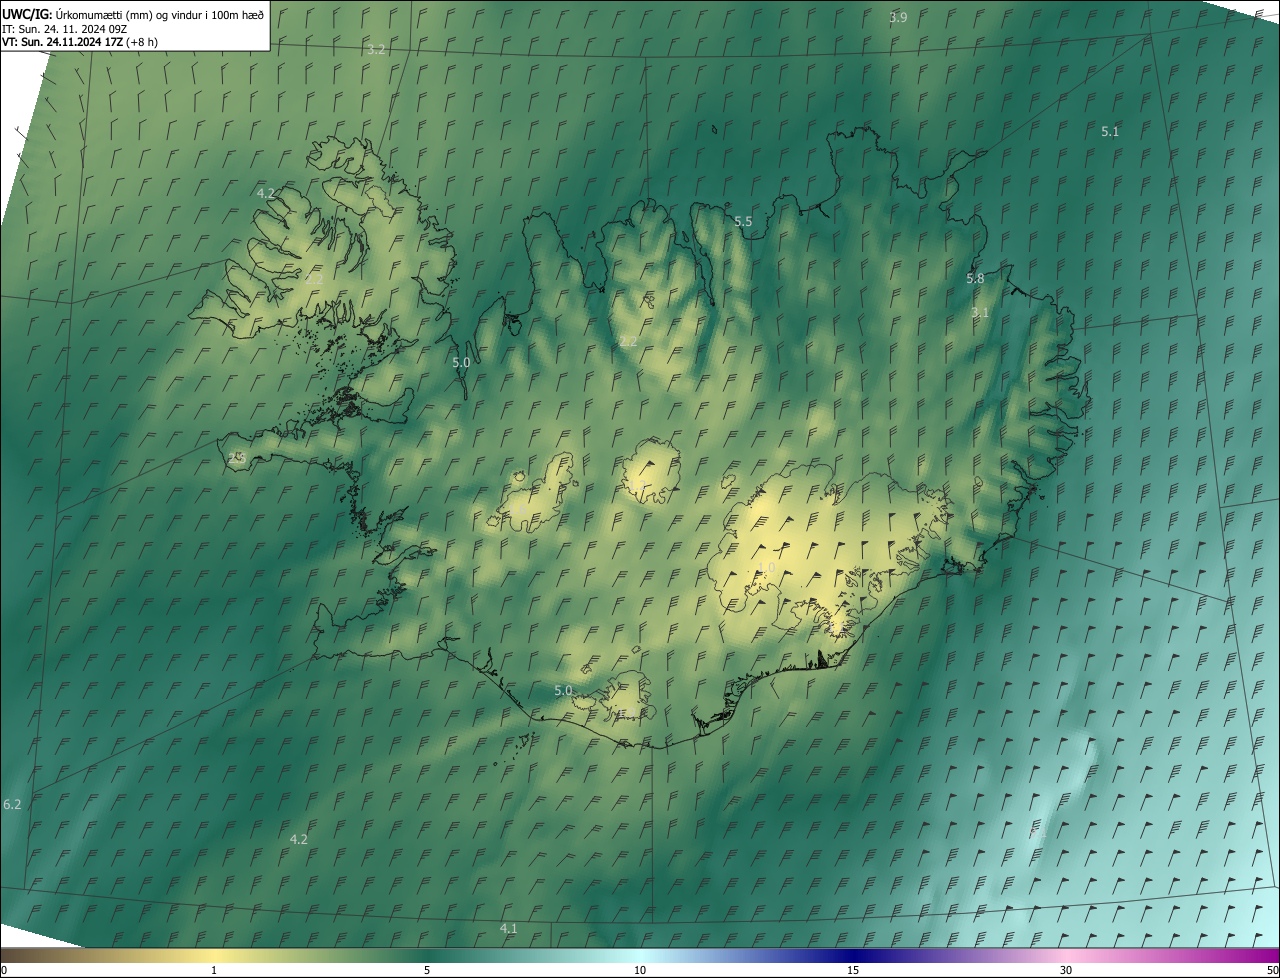Image resolution: width=1280 pixels, height=978 pixels.
Task: Click the colorbar tick label 30
Action: [x=1066, y=970]
